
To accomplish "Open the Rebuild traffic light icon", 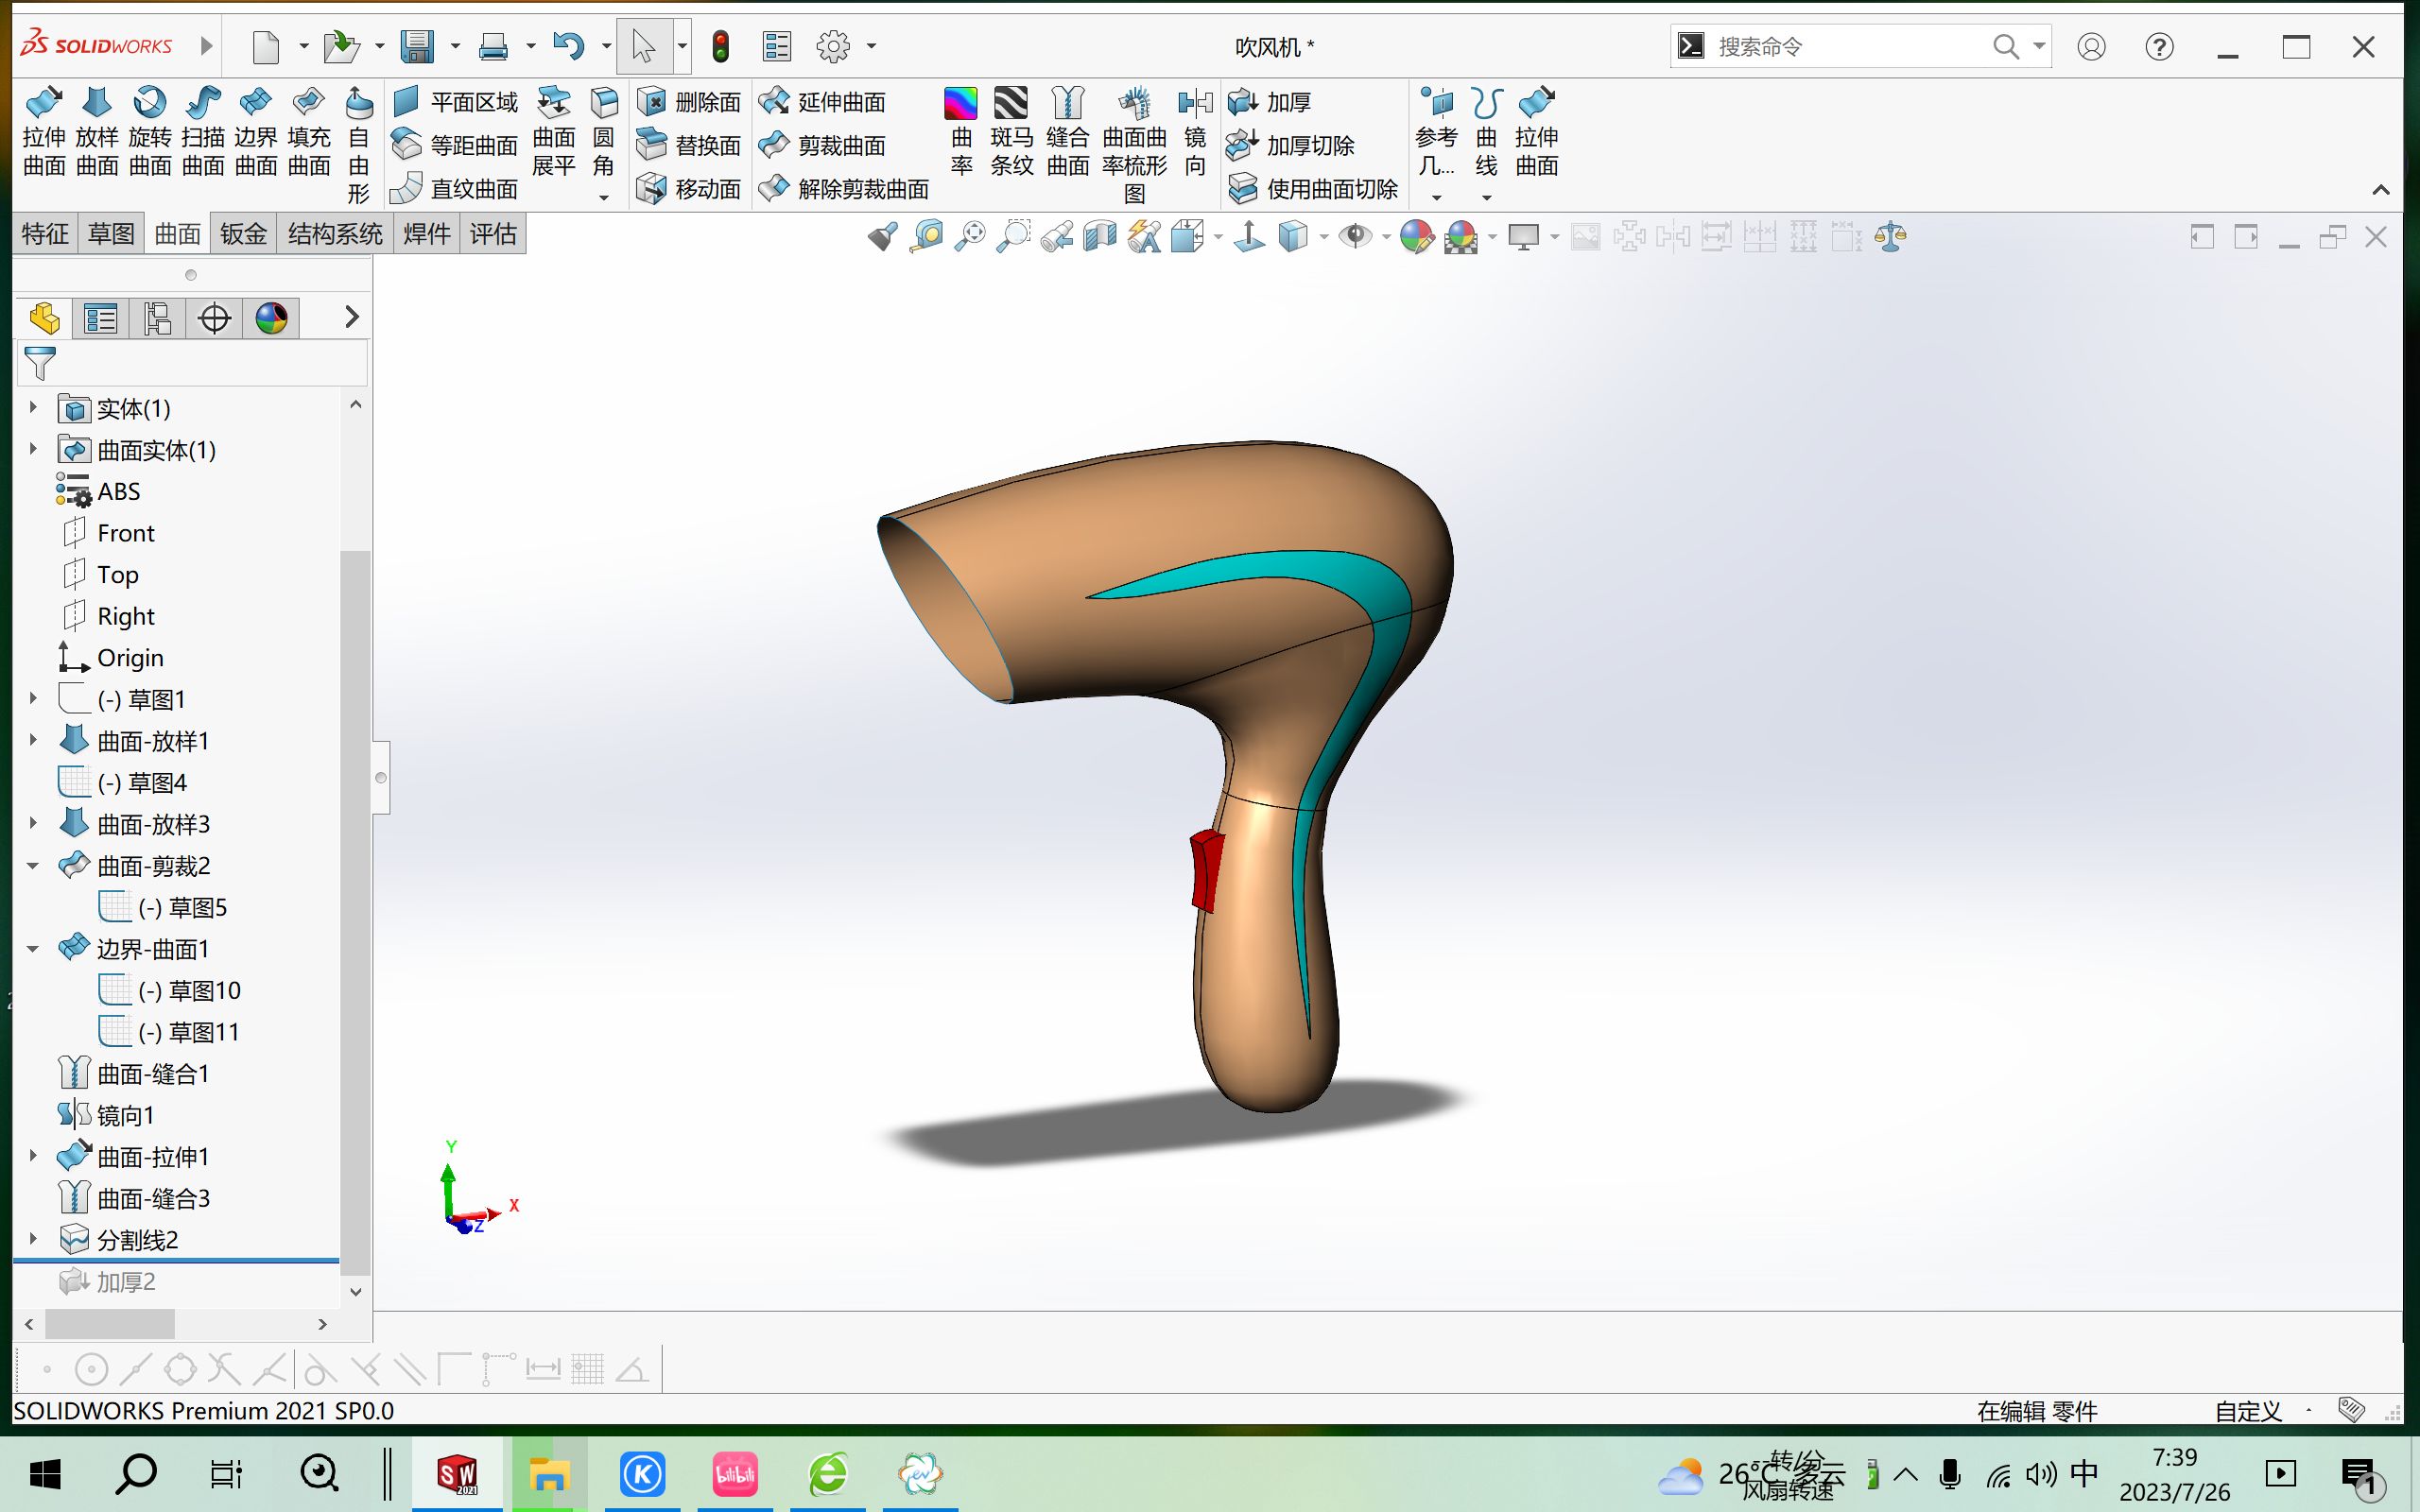I will [720, 46].
